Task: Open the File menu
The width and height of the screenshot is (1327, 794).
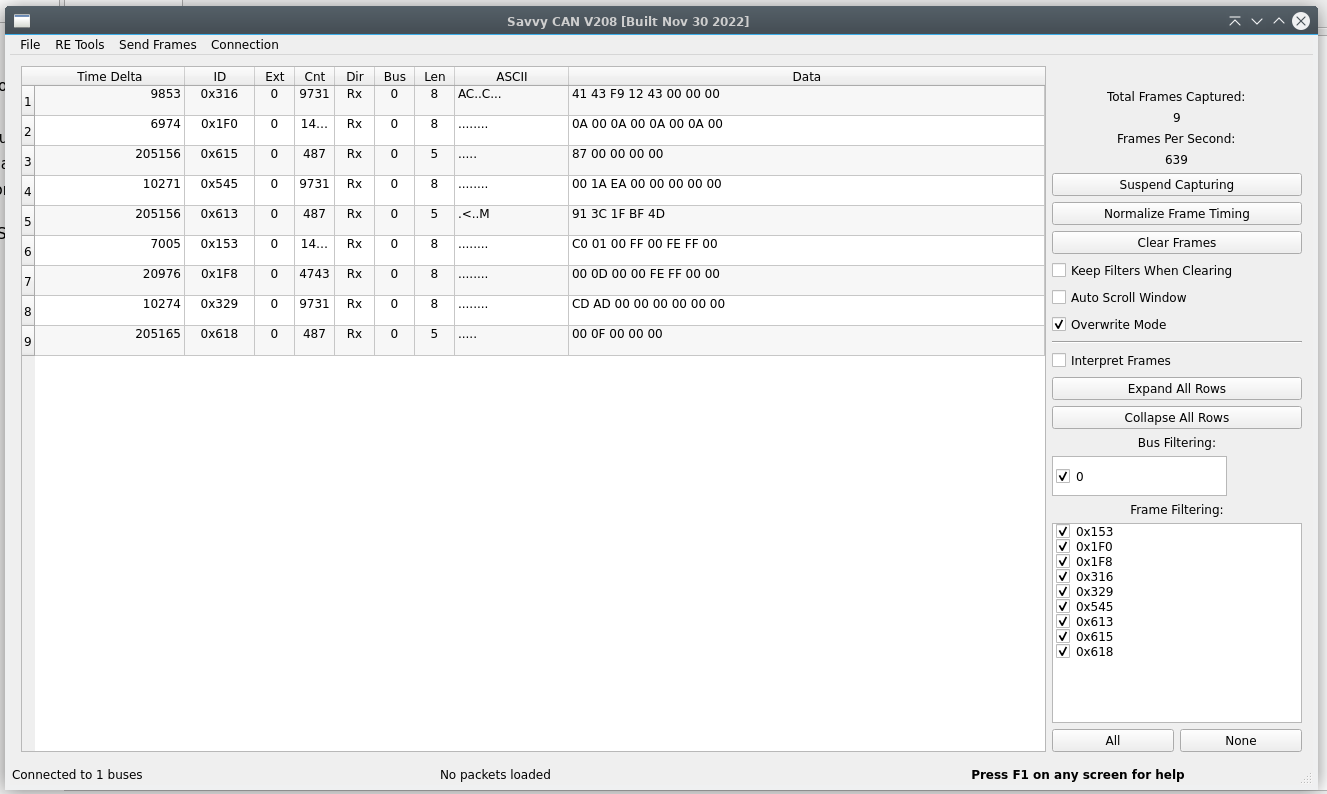Action: [x=30, y=45]
